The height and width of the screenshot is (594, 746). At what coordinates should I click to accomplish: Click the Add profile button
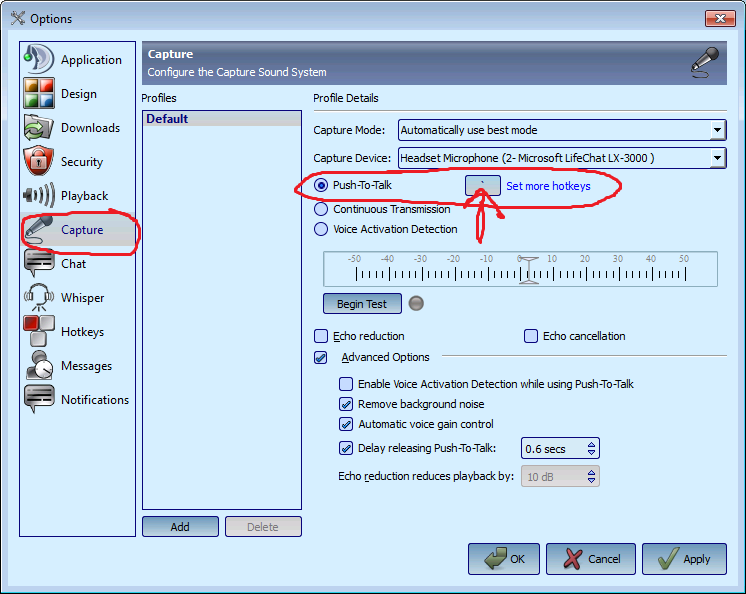180,526
